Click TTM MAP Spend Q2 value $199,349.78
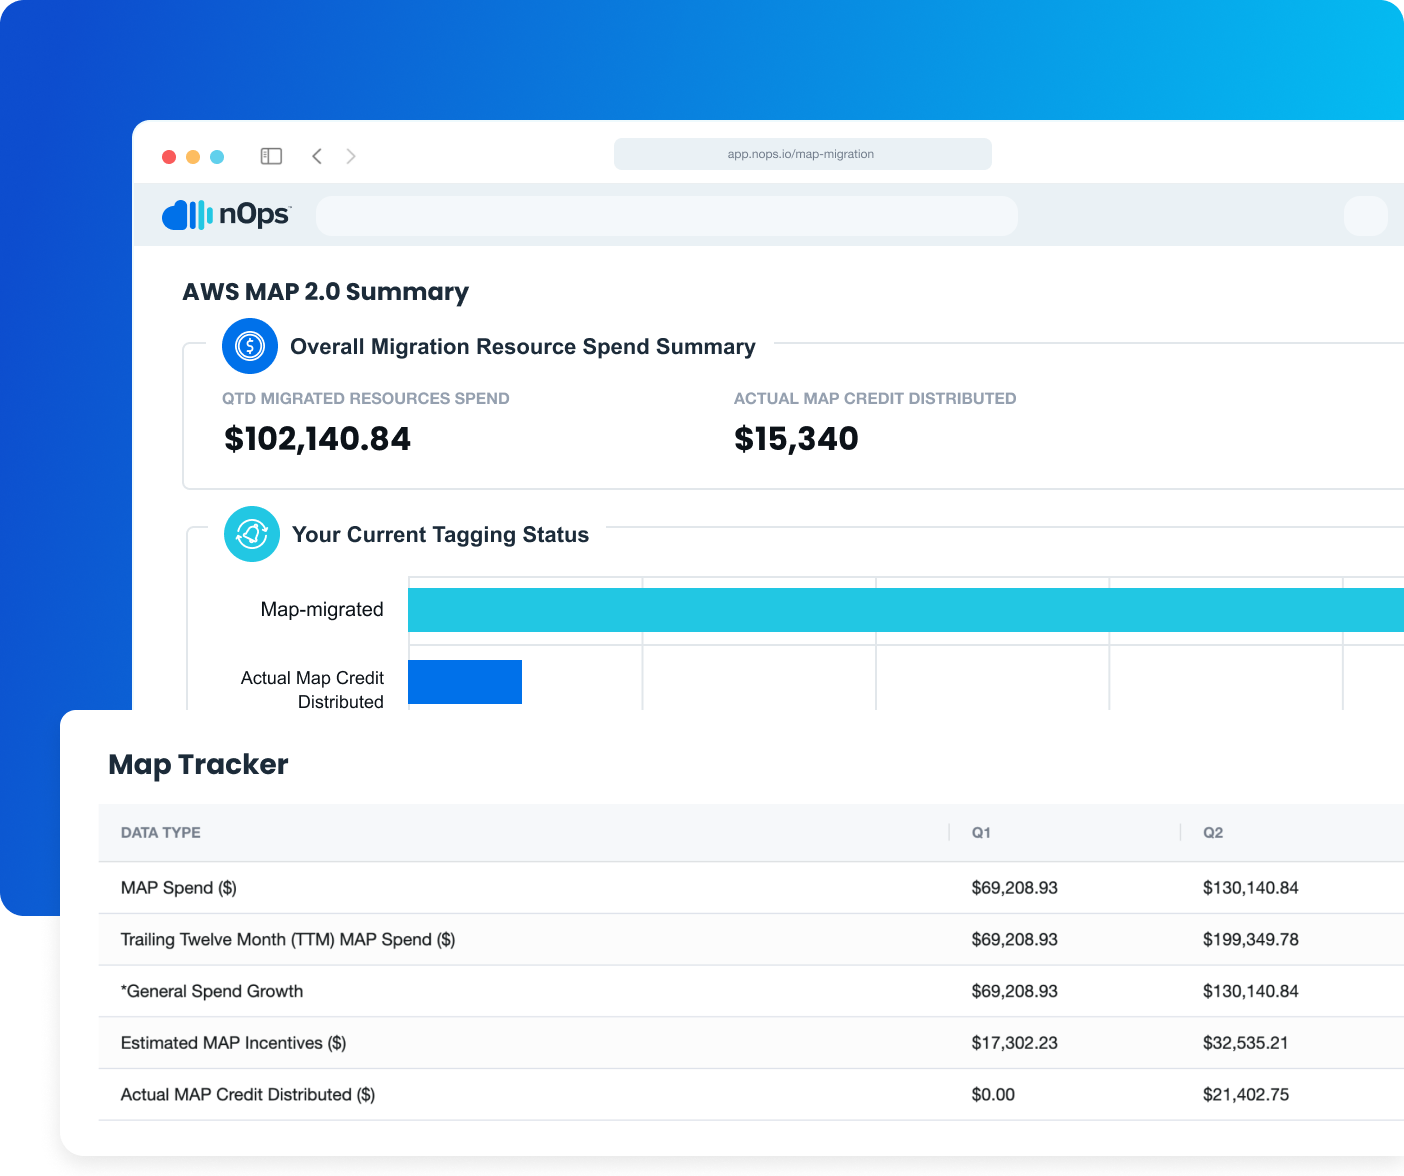The image size is (1404, 1176). [x=1250, y=940]
